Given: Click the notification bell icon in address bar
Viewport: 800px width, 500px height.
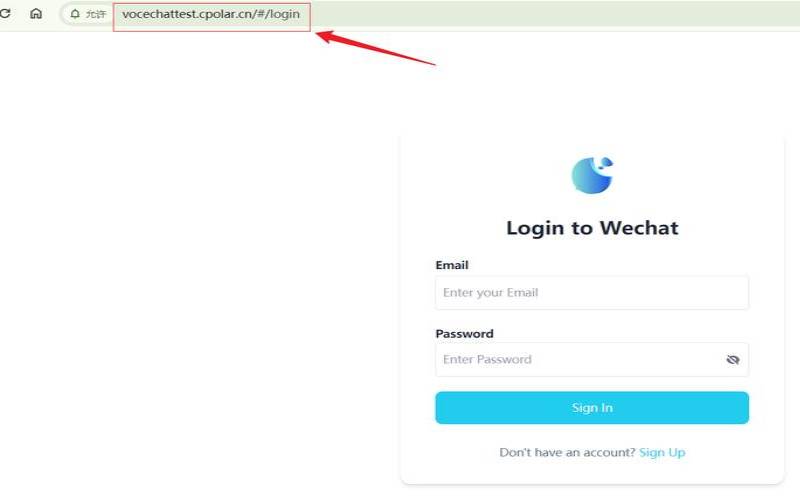Looking at the screenshot, I should (75, 14).
